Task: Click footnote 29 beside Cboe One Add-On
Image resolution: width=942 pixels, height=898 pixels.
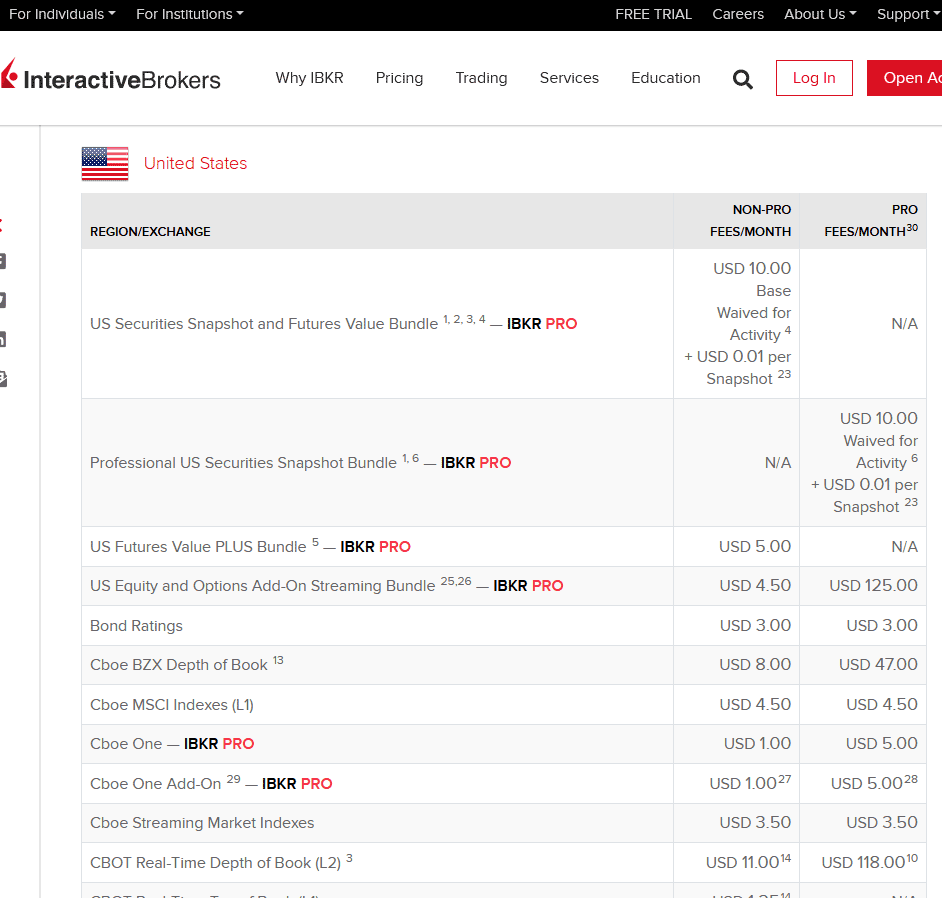Action: point(234,779)
